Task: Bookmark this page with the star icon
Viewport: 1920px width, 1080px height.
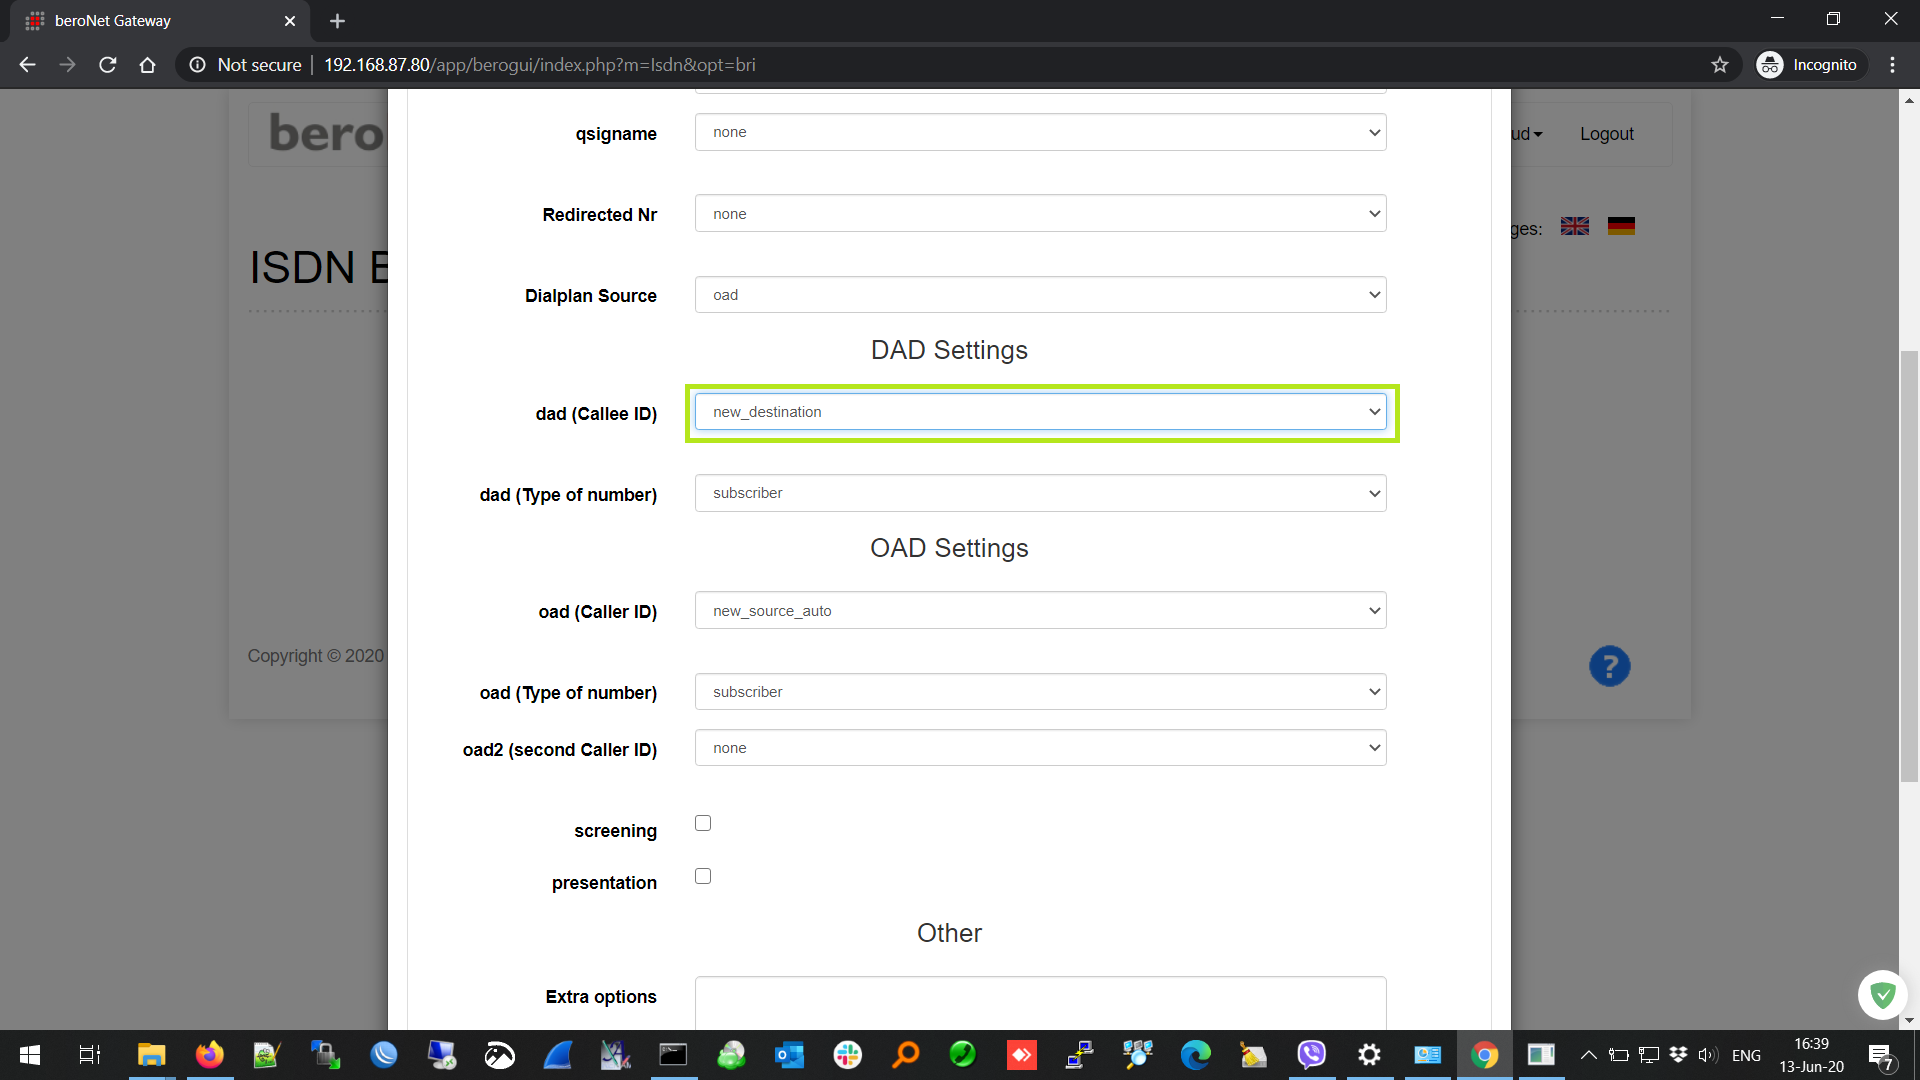Action: pos(1719,65)
